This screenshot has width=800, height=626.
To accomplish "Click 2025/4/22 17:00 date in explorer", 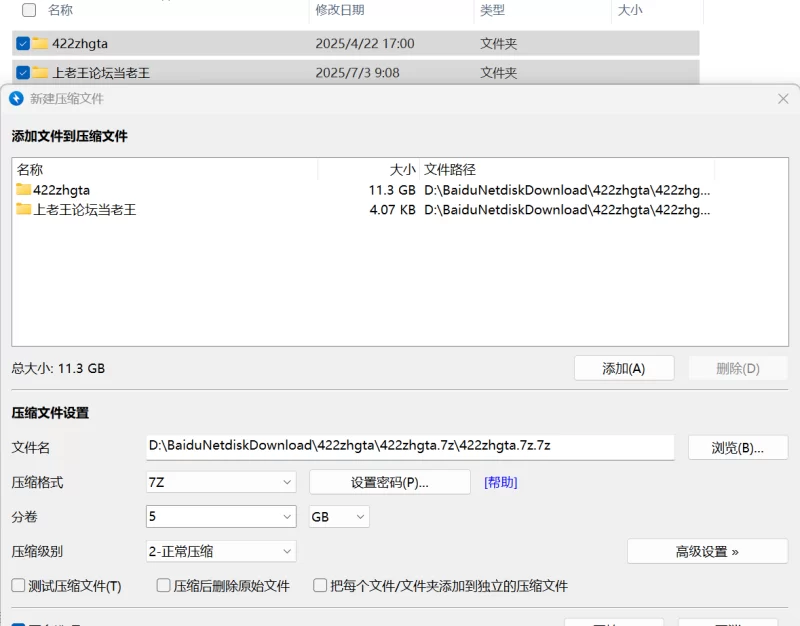I will coord(365,43).
